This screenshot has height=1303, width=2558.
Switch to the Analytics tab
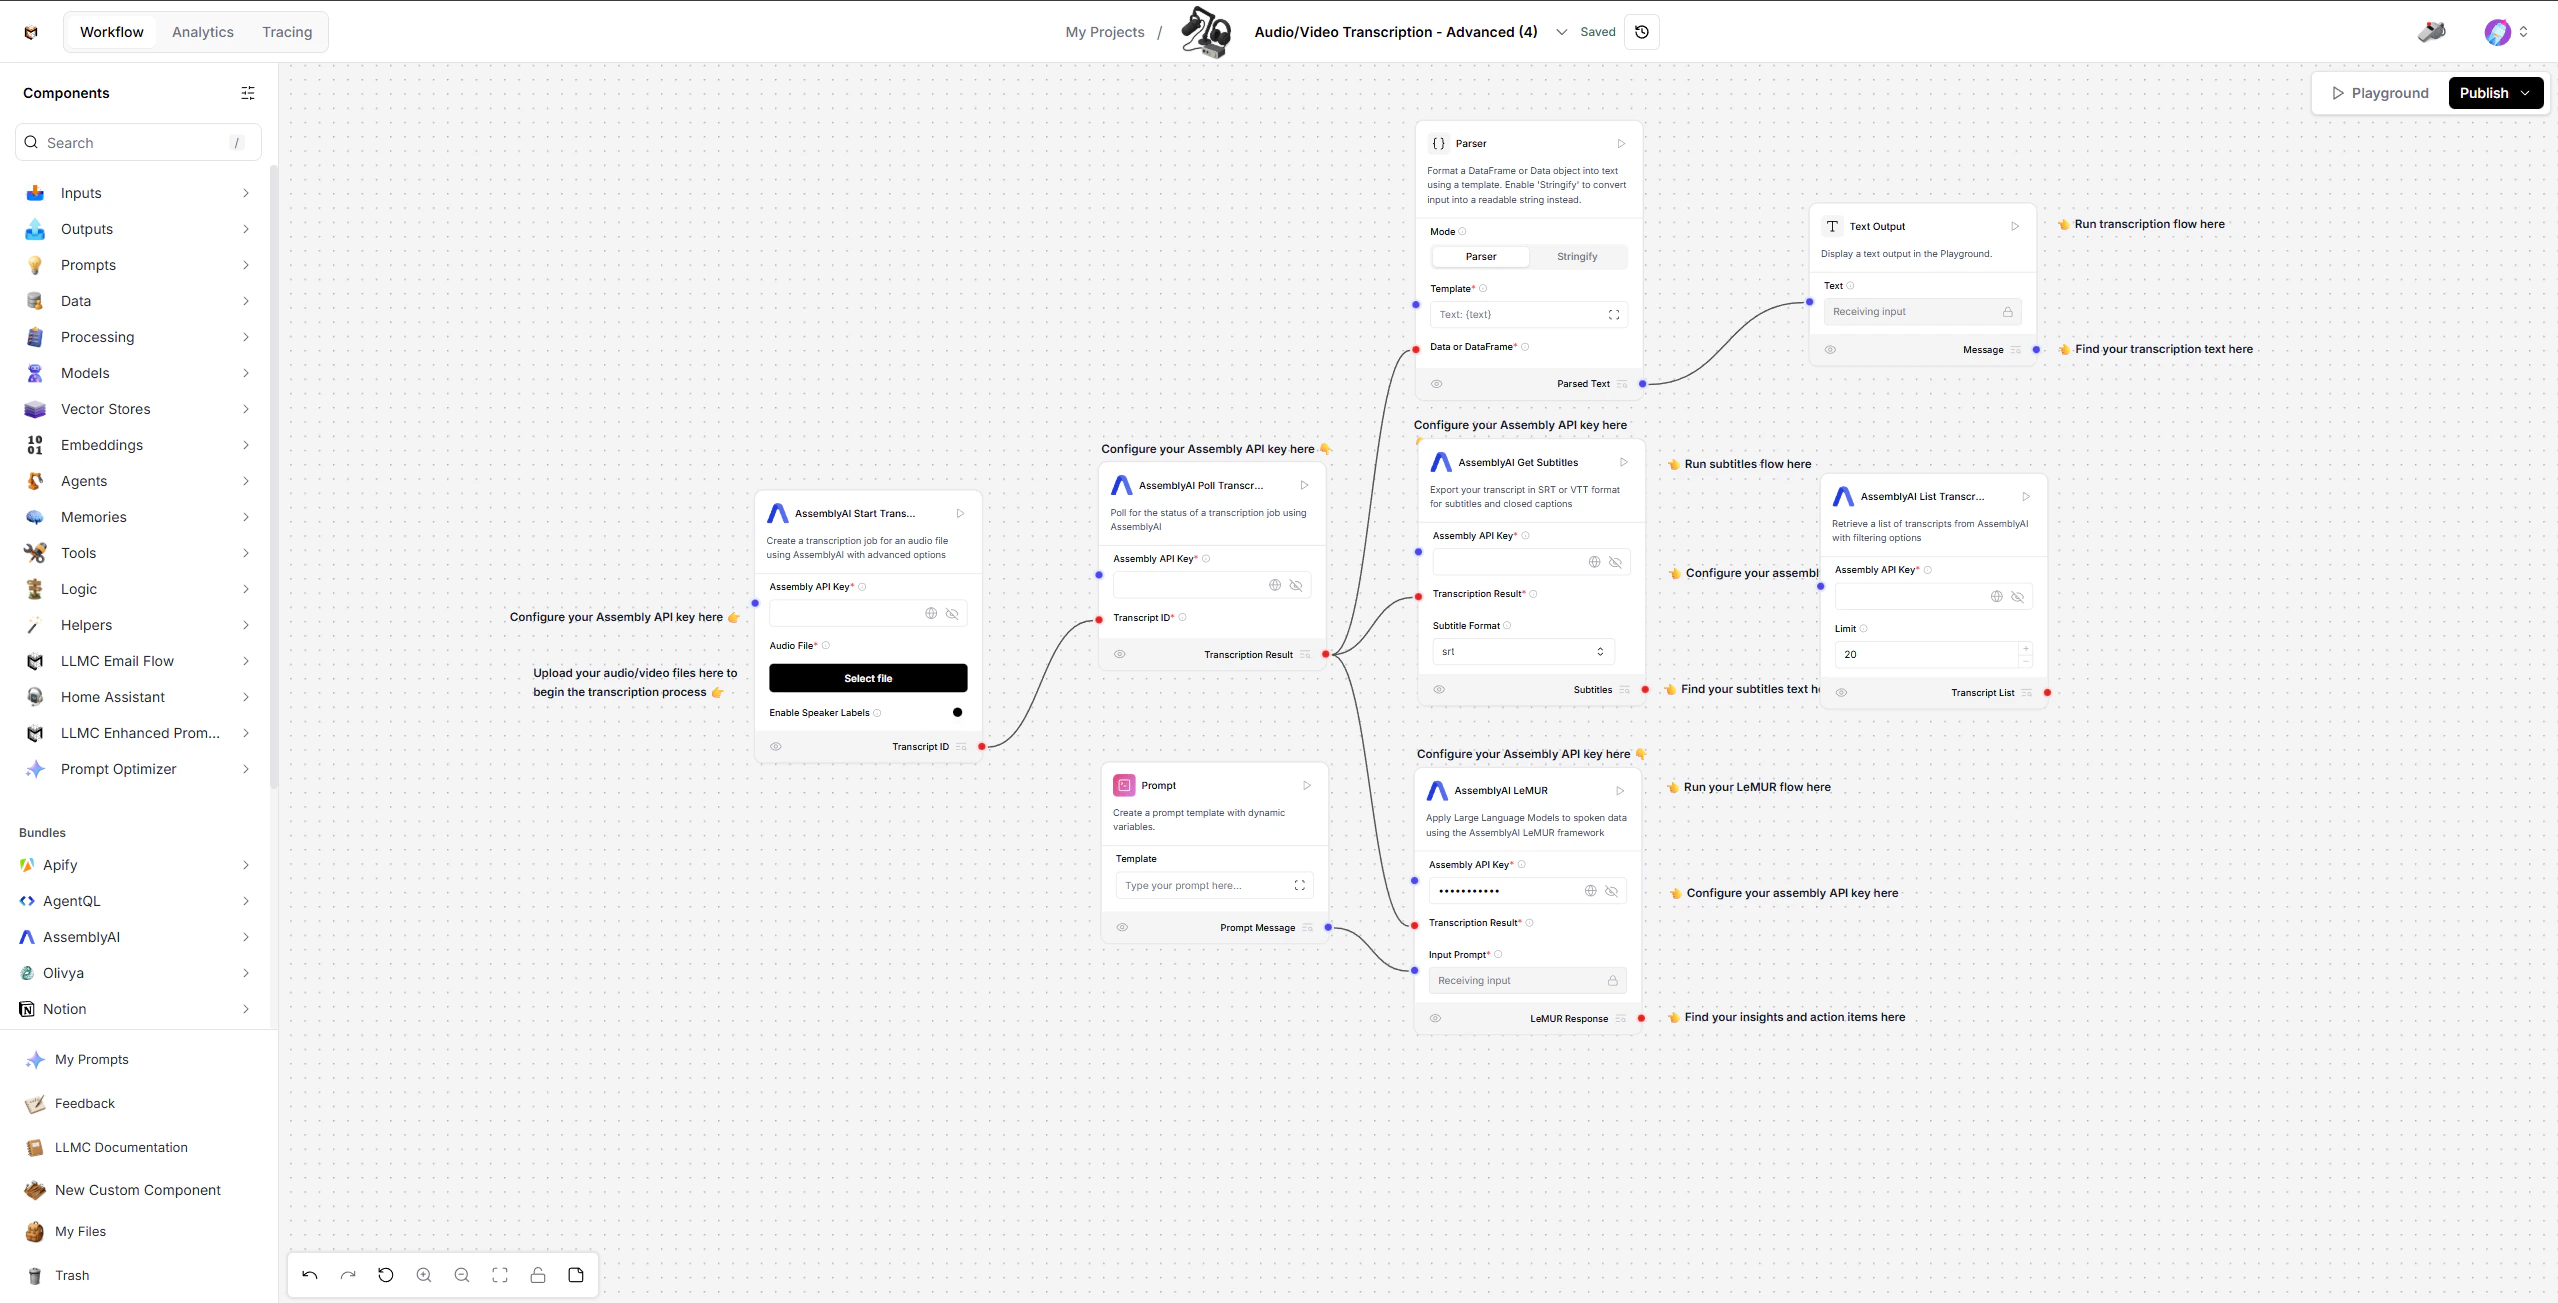tap(203, 32)
